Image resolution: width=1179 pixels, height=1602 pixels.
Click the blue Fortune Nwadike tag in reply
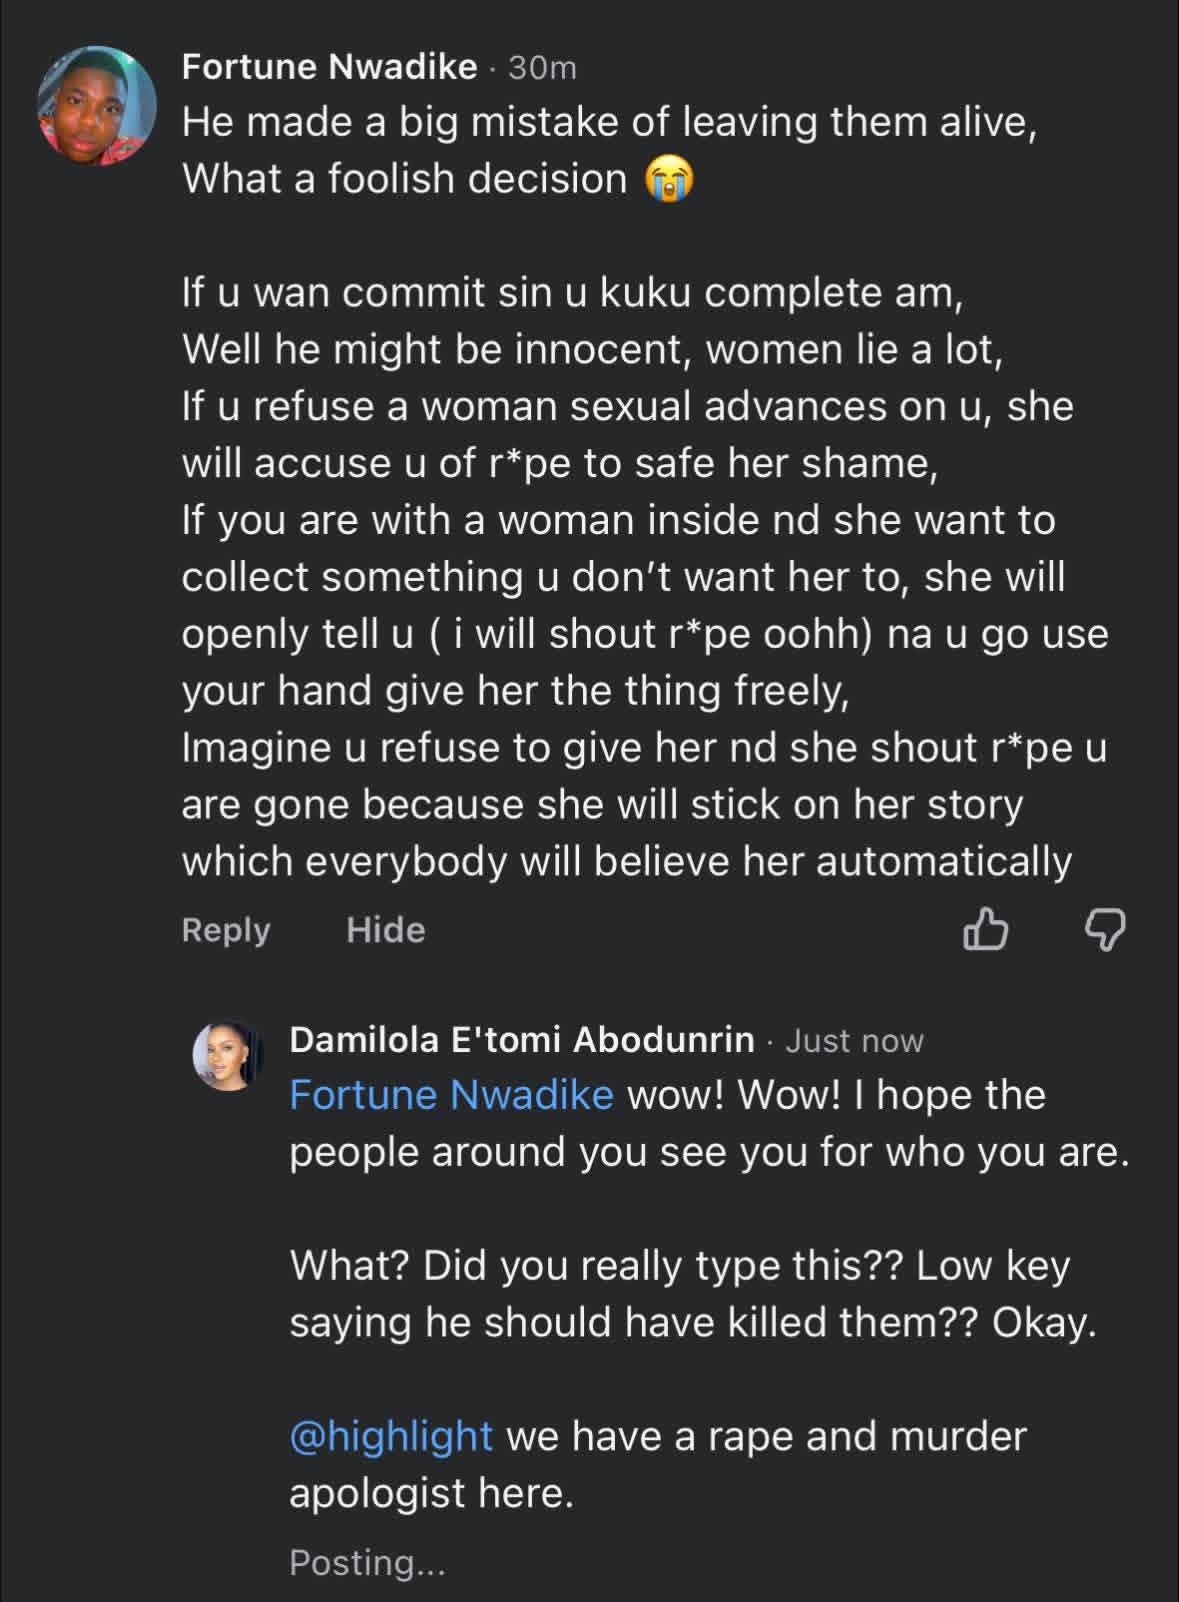[448, 1094]
